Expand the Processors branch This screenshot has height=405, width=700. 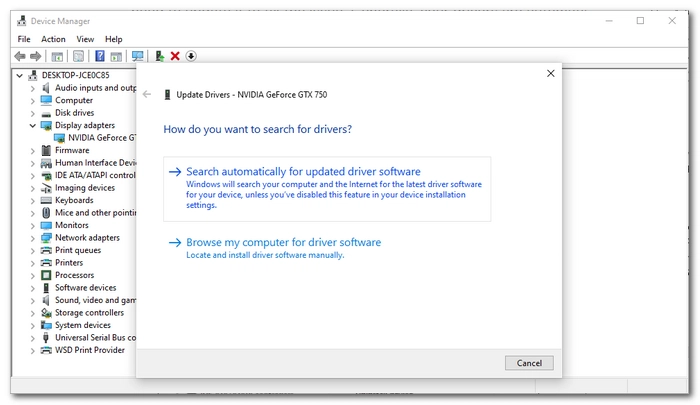32,276
